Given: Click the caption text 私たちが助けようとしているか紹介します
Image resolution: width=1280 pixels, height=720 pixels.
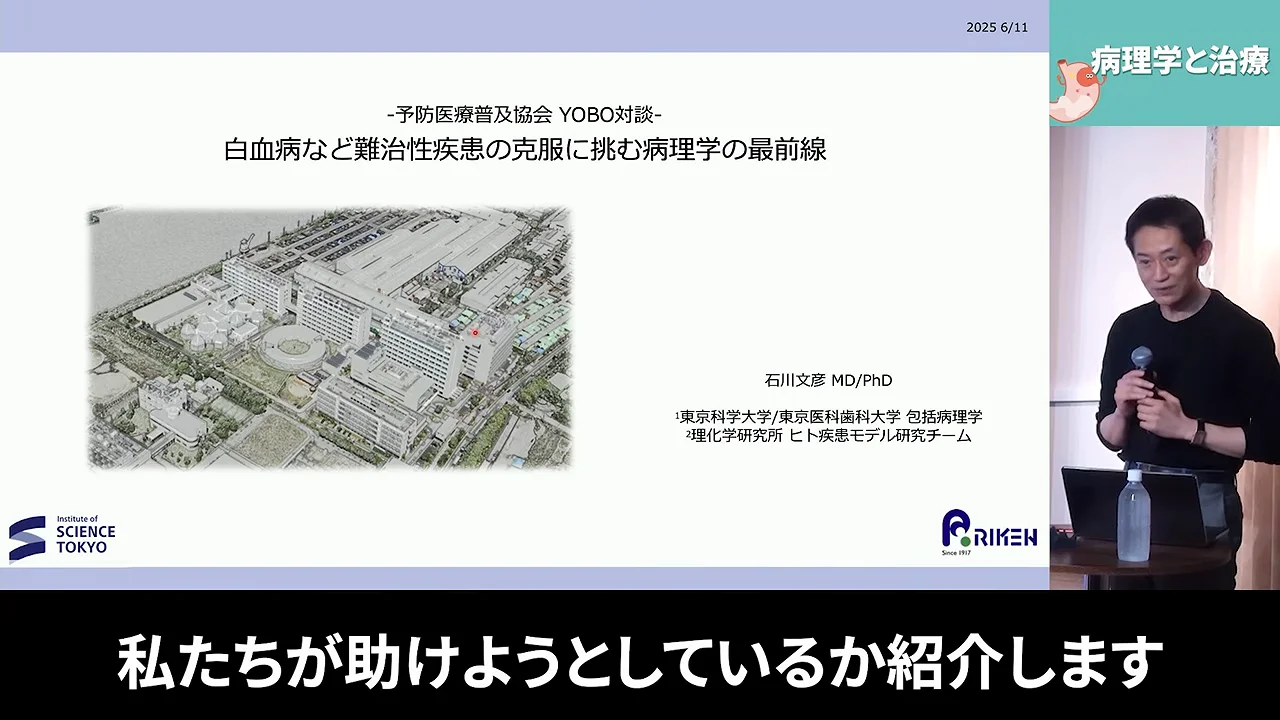Looking at the screenshot, I should point(640,662).
